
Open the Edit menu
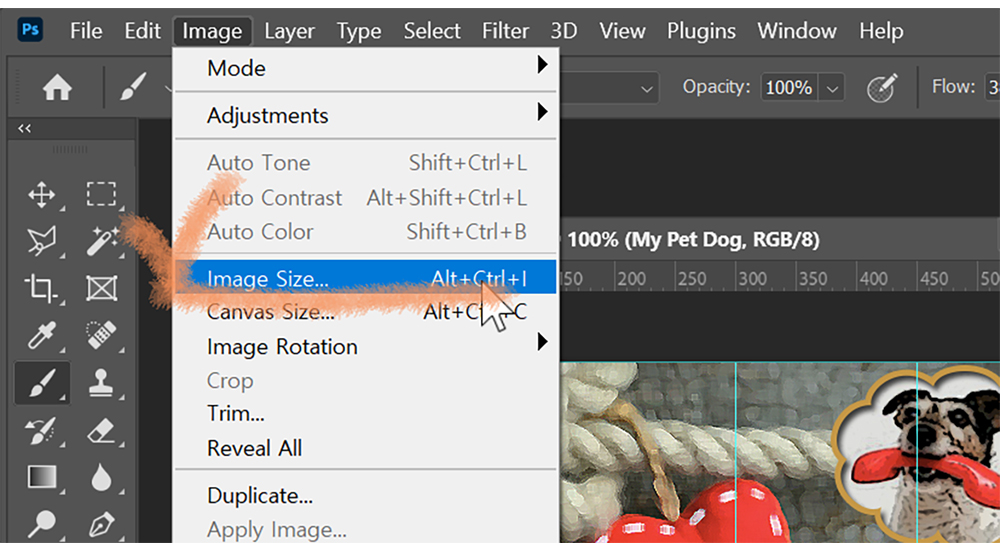142,31
